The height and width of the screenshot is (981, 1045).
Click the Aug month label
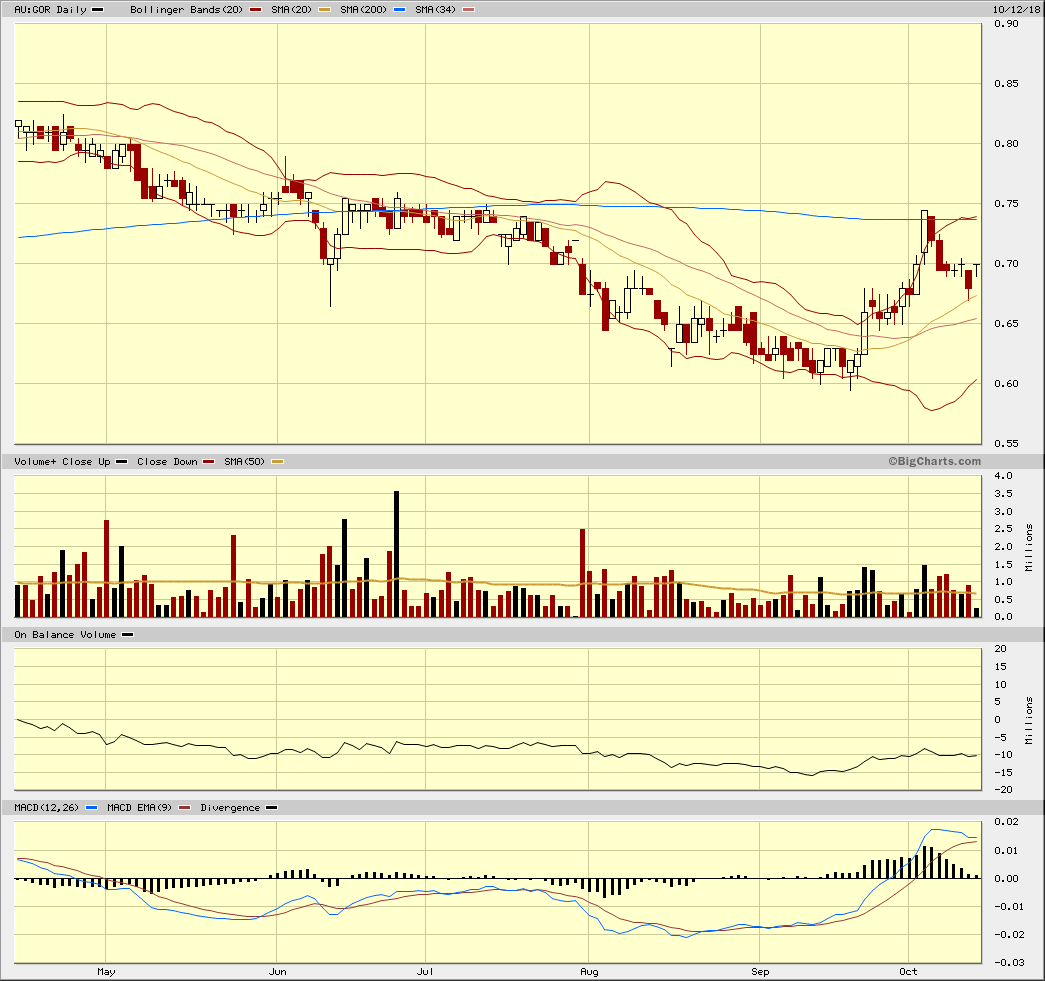tap(589, 972)
